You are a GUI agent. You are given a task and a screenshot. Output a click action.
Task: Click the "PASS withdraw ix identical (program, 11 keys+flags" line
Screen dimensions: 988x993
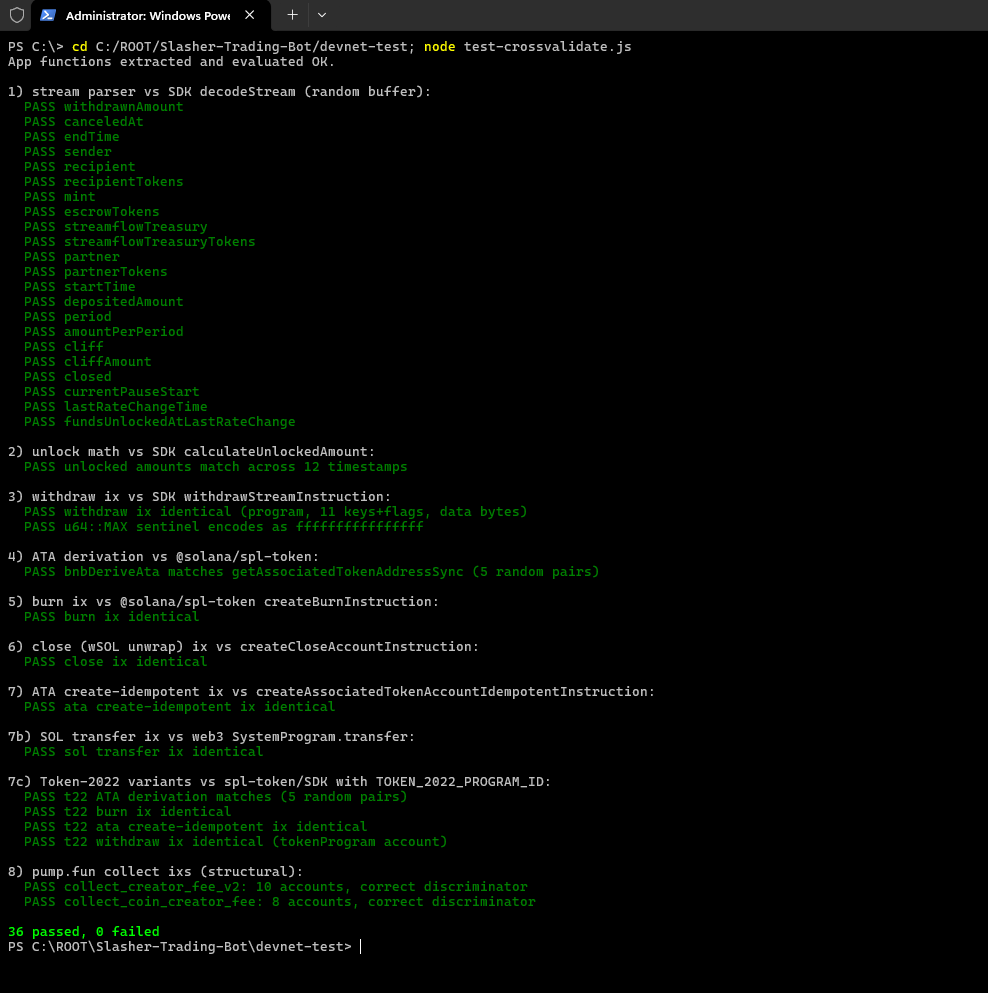click(x=276, y=512)
